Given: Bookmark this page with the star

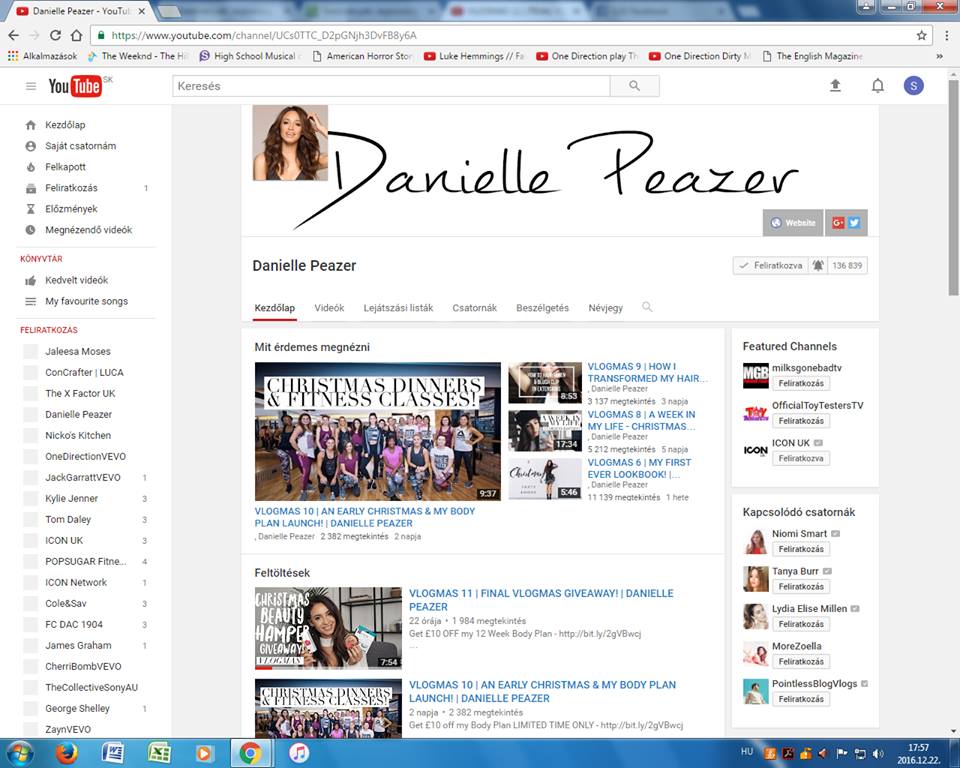Looking at the screenshot, I should [x=921, y=36].
